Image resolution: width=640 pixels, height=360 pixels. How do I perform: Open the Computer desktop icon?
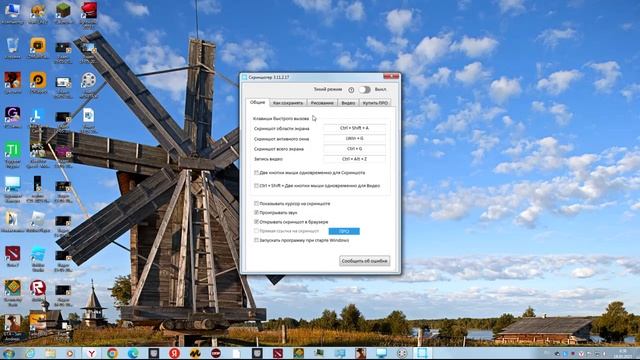pyautogui.click(x=12, y=12)
